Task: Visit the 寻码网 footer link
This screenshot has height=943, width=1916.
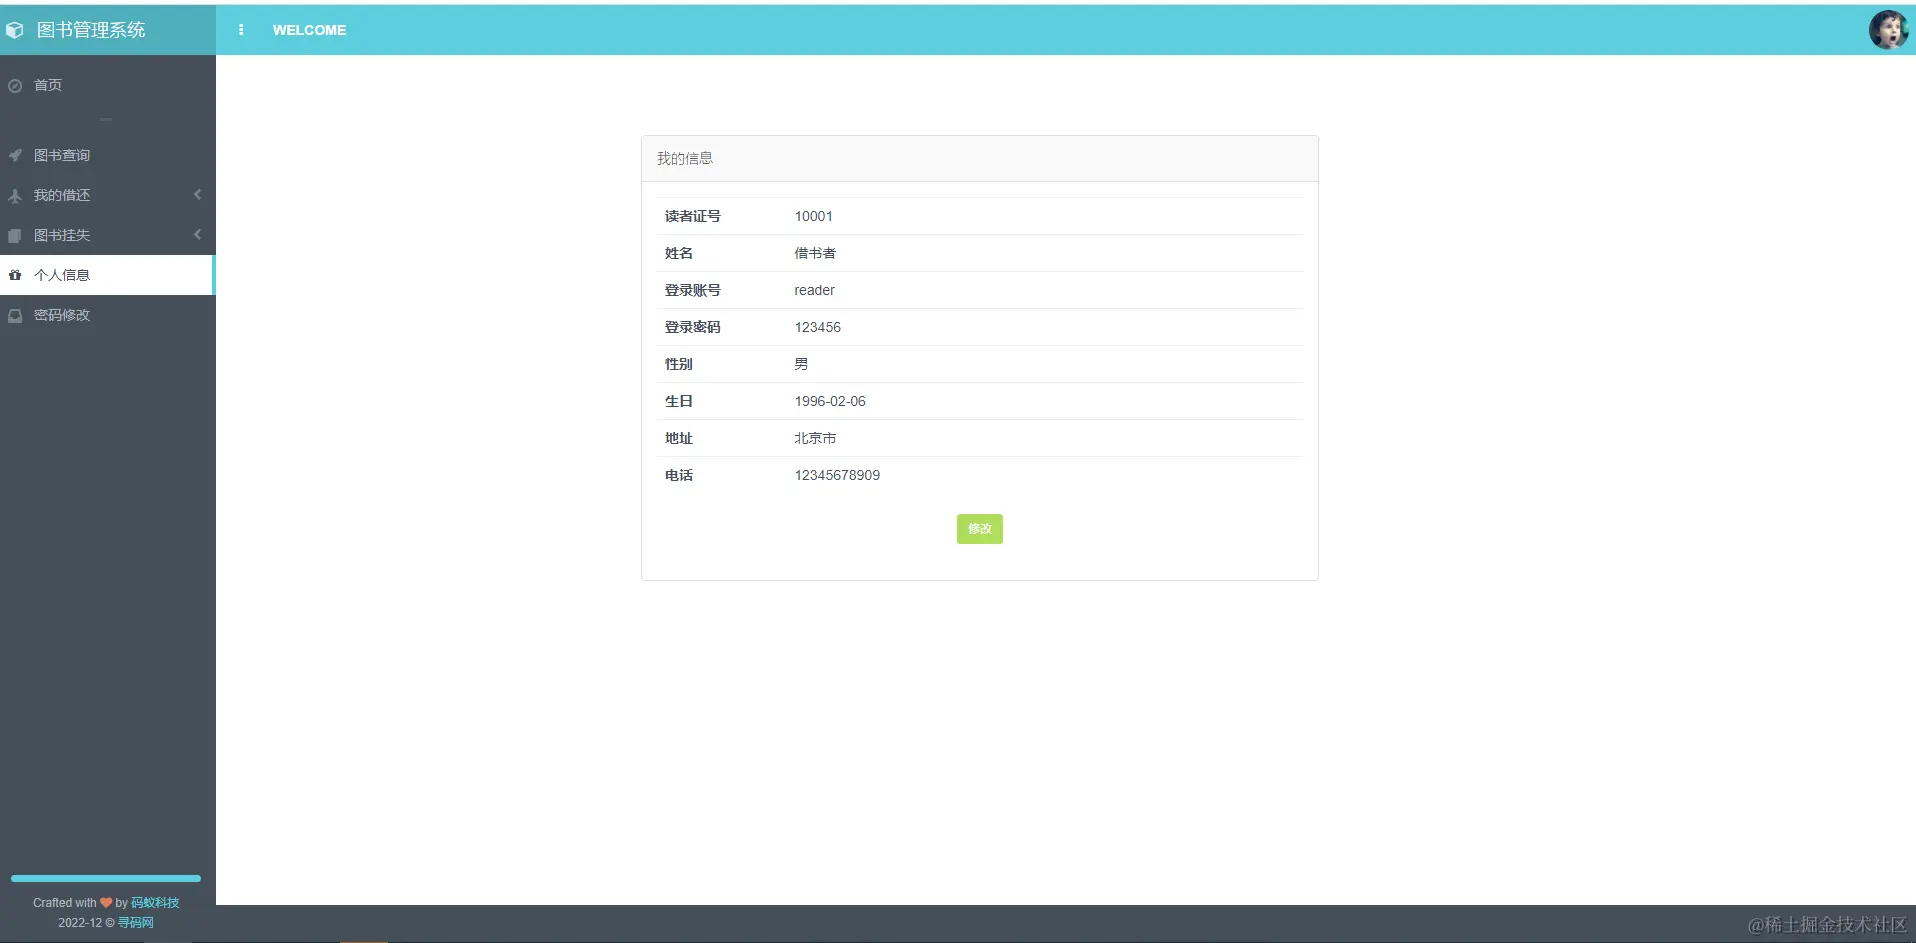Action: click(136, 922)
